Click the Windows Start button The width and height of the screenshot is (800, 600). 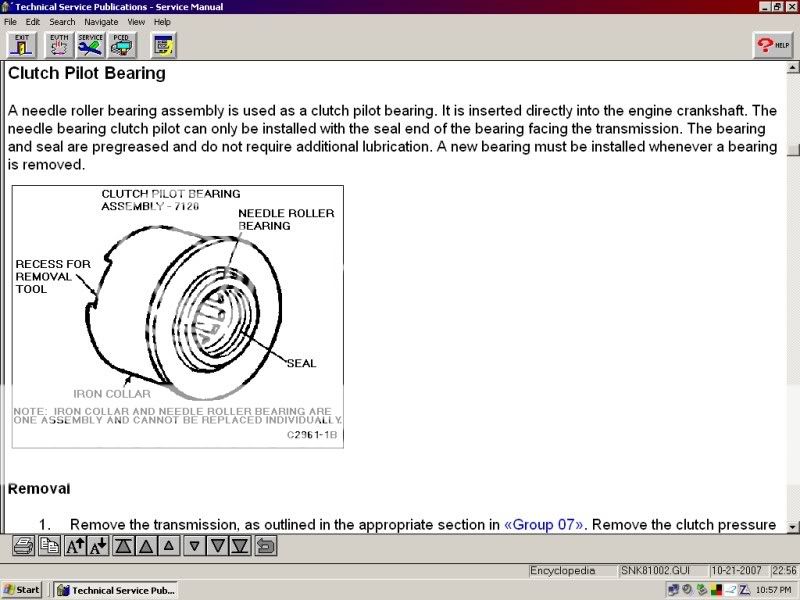click(22, 590)
